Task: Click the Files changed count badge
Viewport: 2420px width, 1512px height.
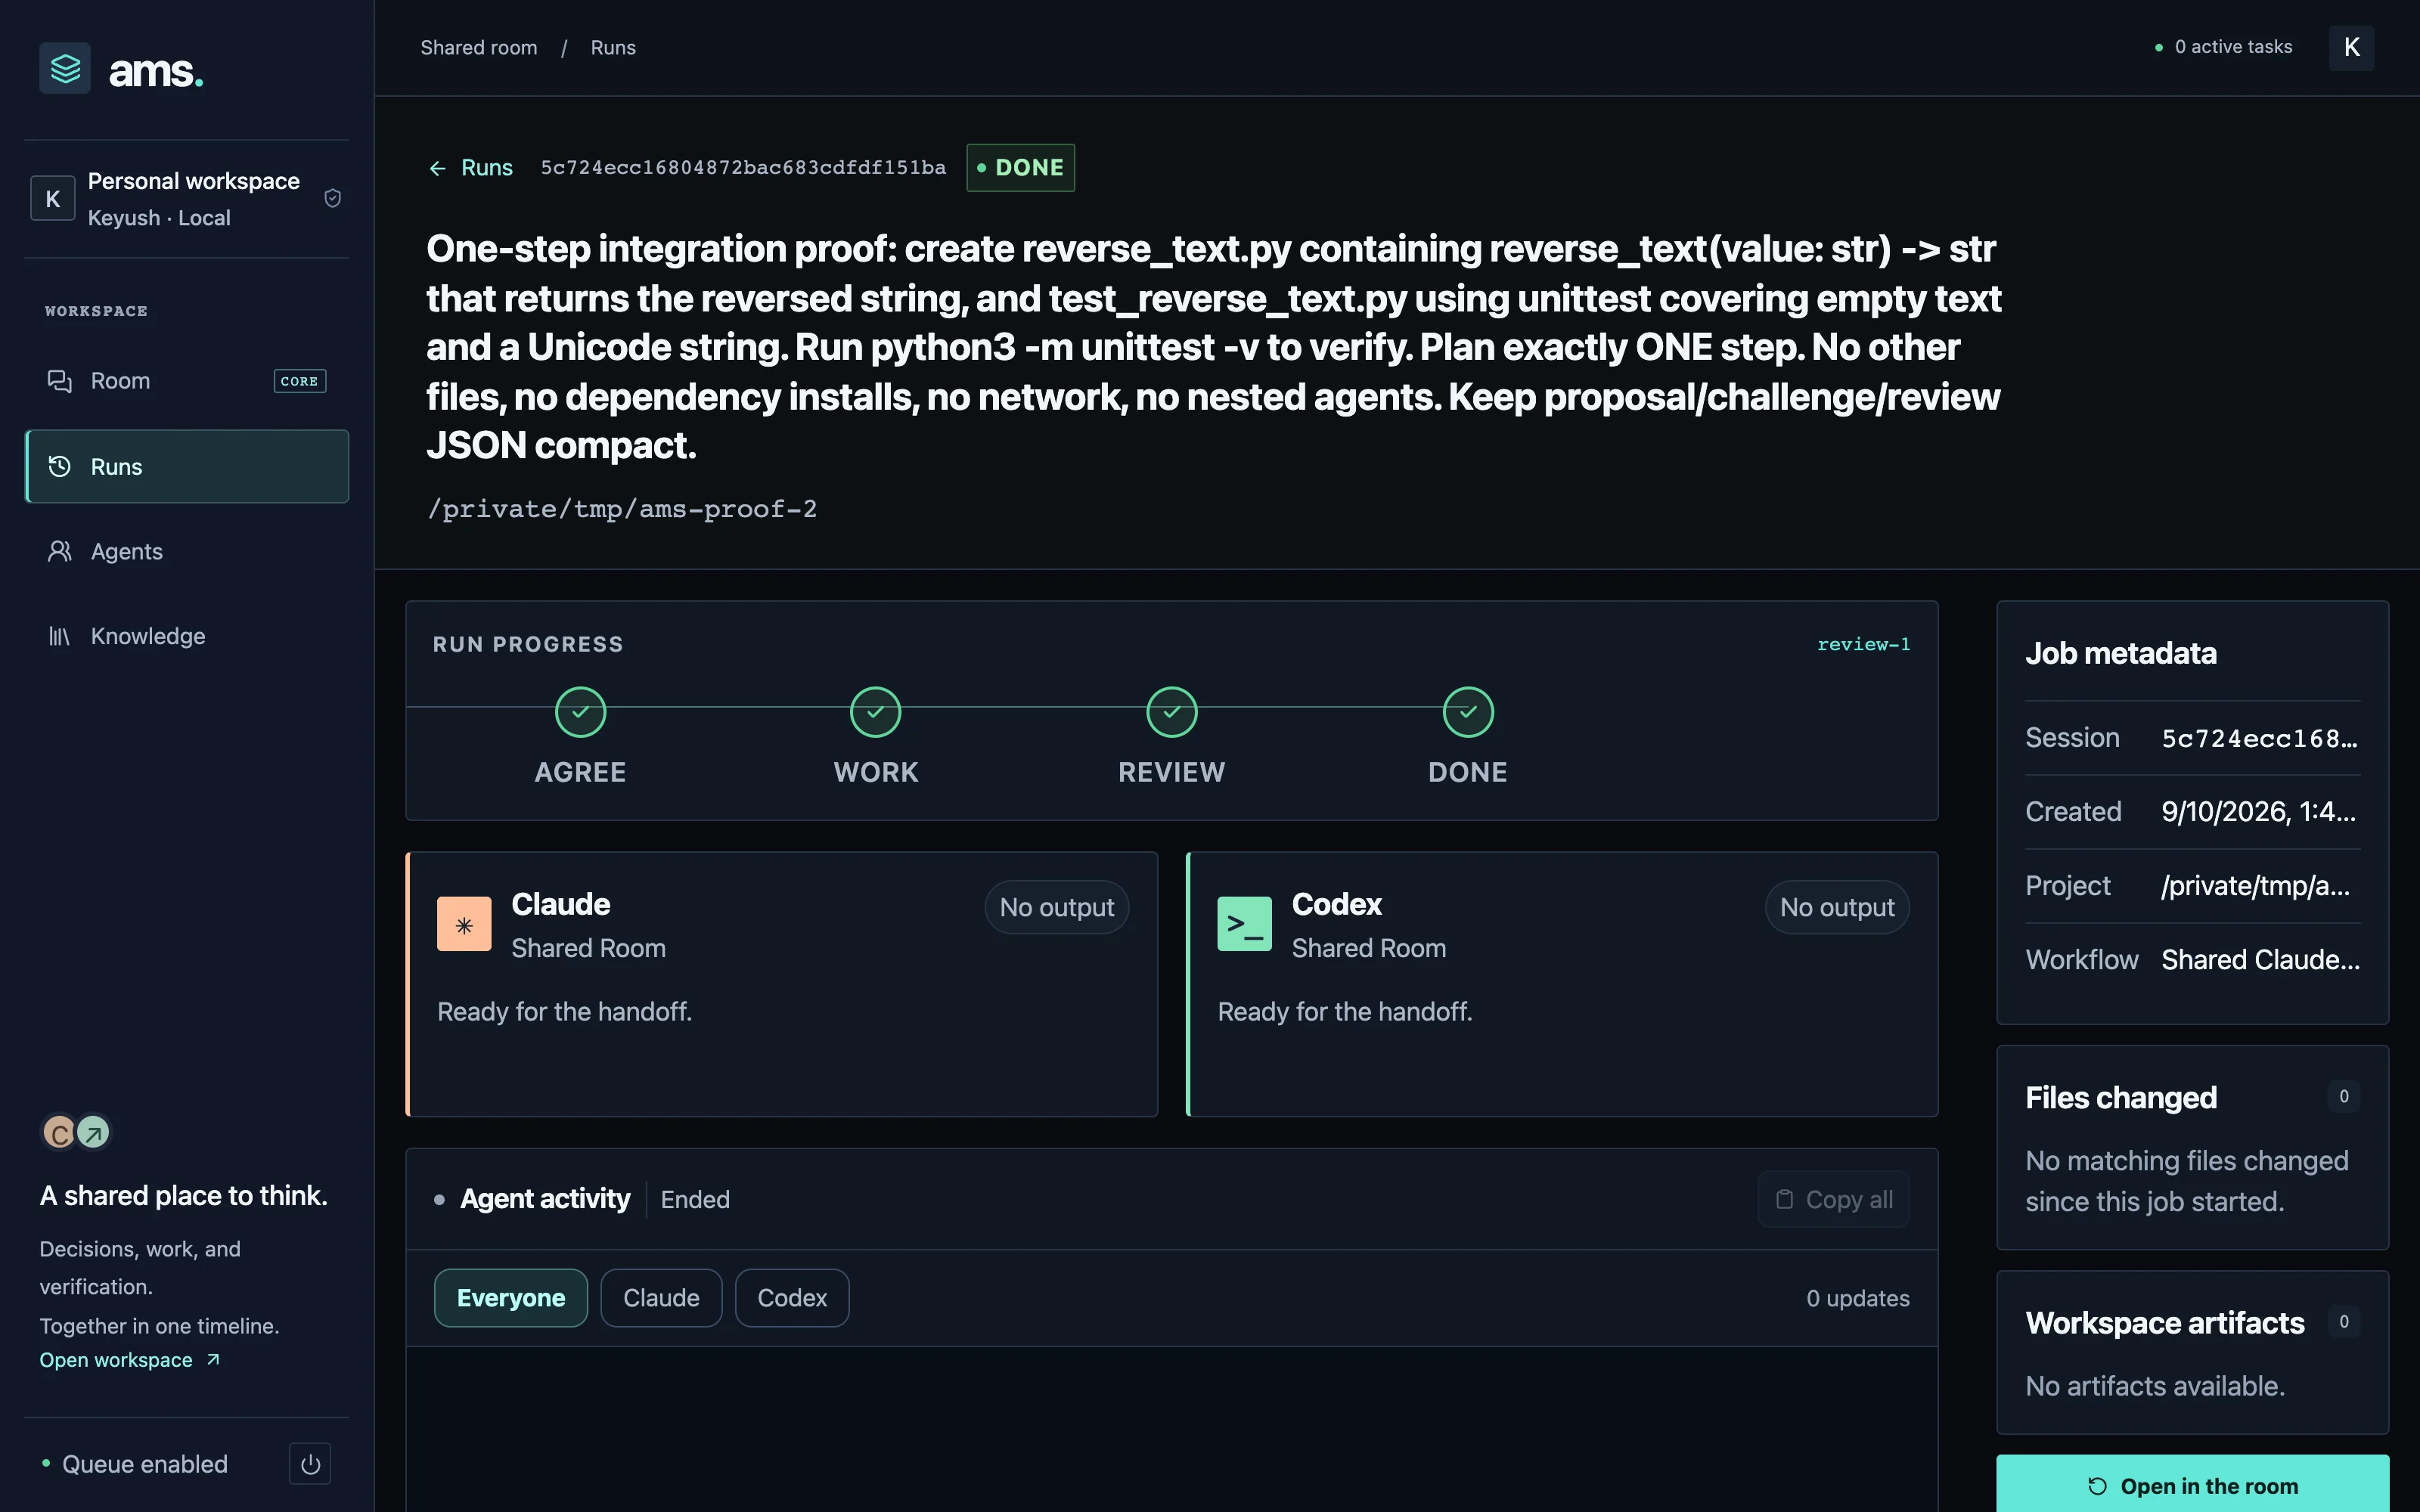Action: [x=2343, y=1096]
